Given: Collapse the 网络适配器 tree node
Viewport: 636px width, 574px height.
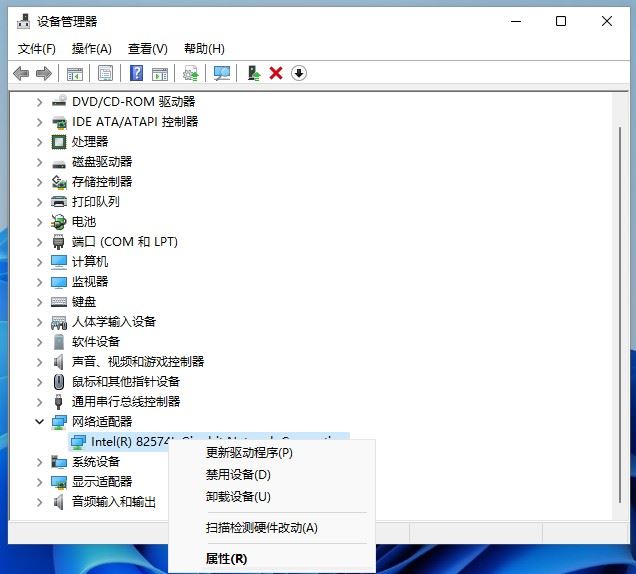Looking at the screenshot, I should point(40,422).
